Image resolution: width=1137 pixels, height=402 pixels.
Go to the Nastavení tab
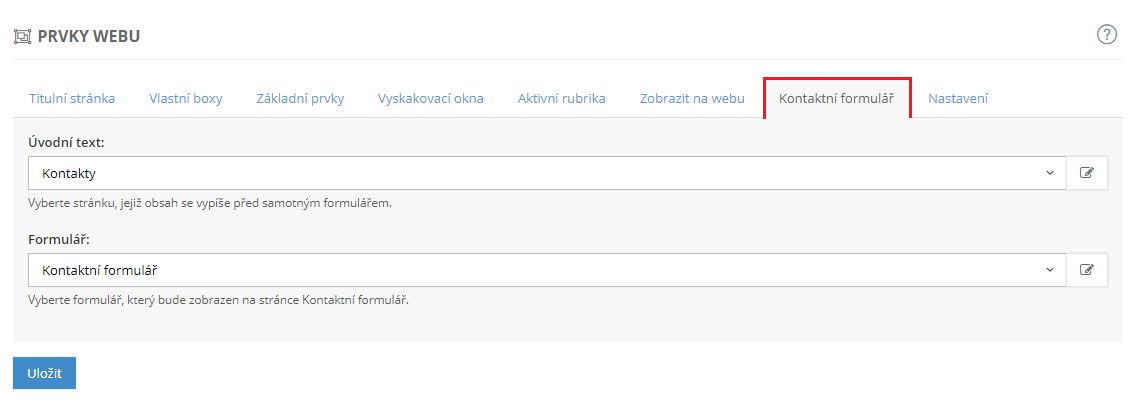958,99
